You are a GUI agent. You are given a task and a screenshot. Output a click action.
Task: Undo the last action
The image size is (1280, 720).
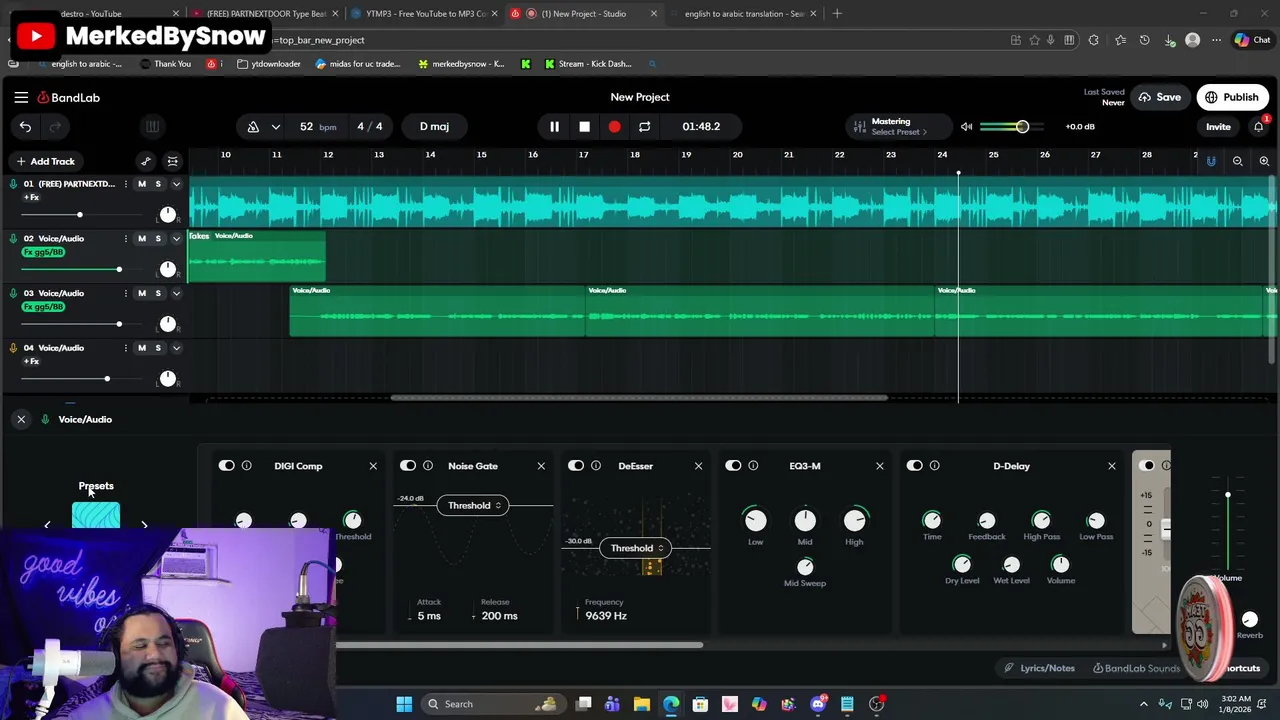coord(25,126)
